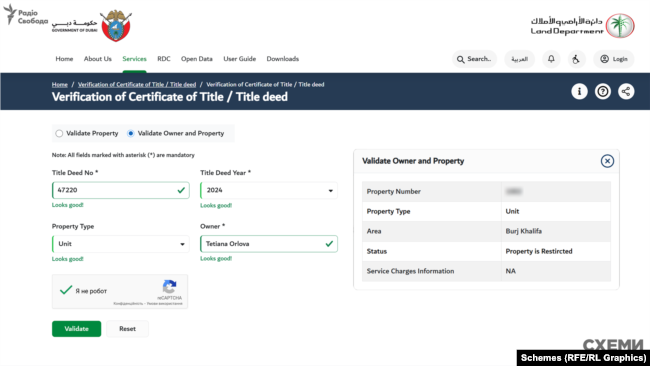The width and height of the screenshot is (650, 366).
Task: Select the Validate Property radio button
Action: 59,133
